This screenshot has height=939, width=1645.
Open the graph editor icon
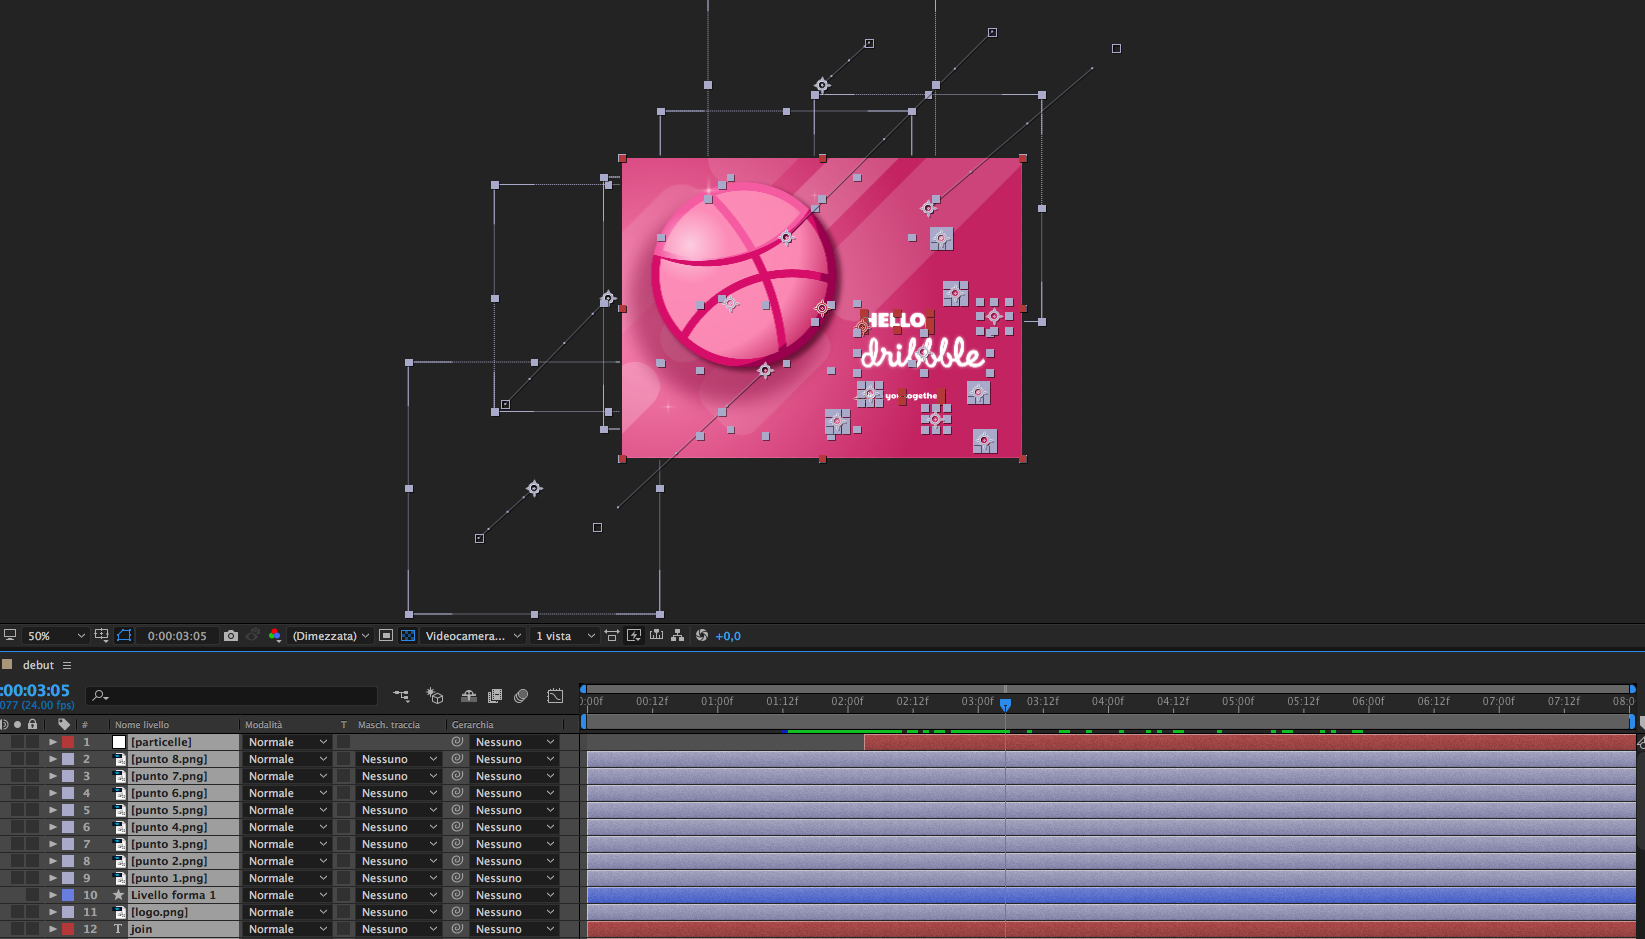555,696
